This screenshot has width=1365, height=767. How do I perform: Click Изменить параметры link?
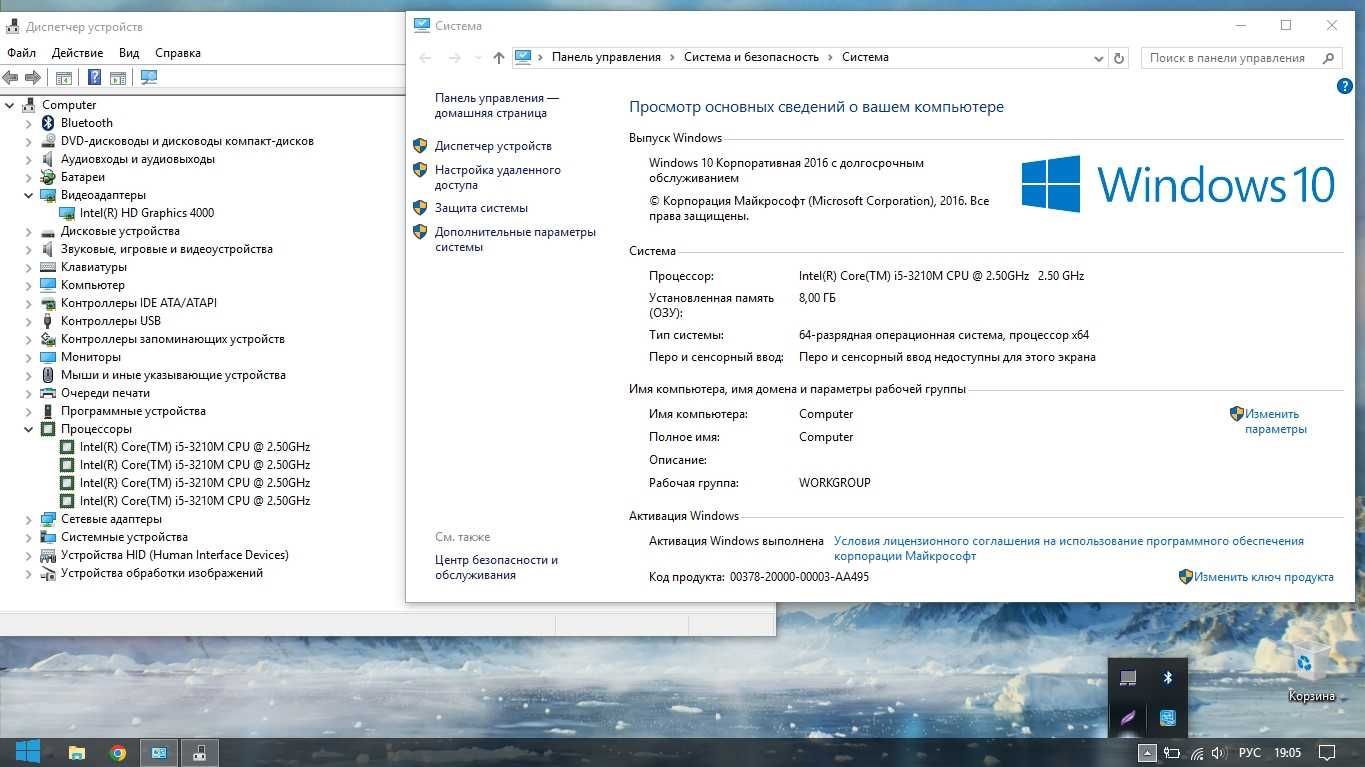point(1275,421)
